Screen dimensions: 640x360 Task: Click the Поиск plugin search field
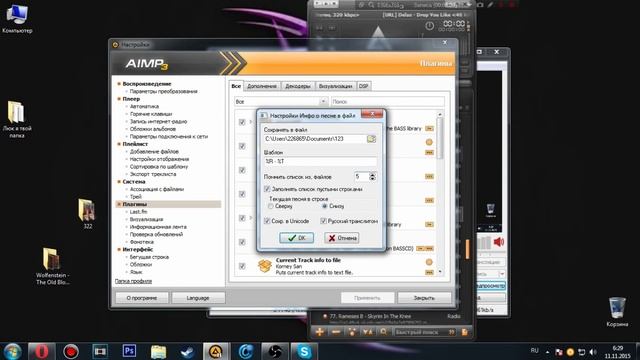pyautogui.click(x=387, y=101)
